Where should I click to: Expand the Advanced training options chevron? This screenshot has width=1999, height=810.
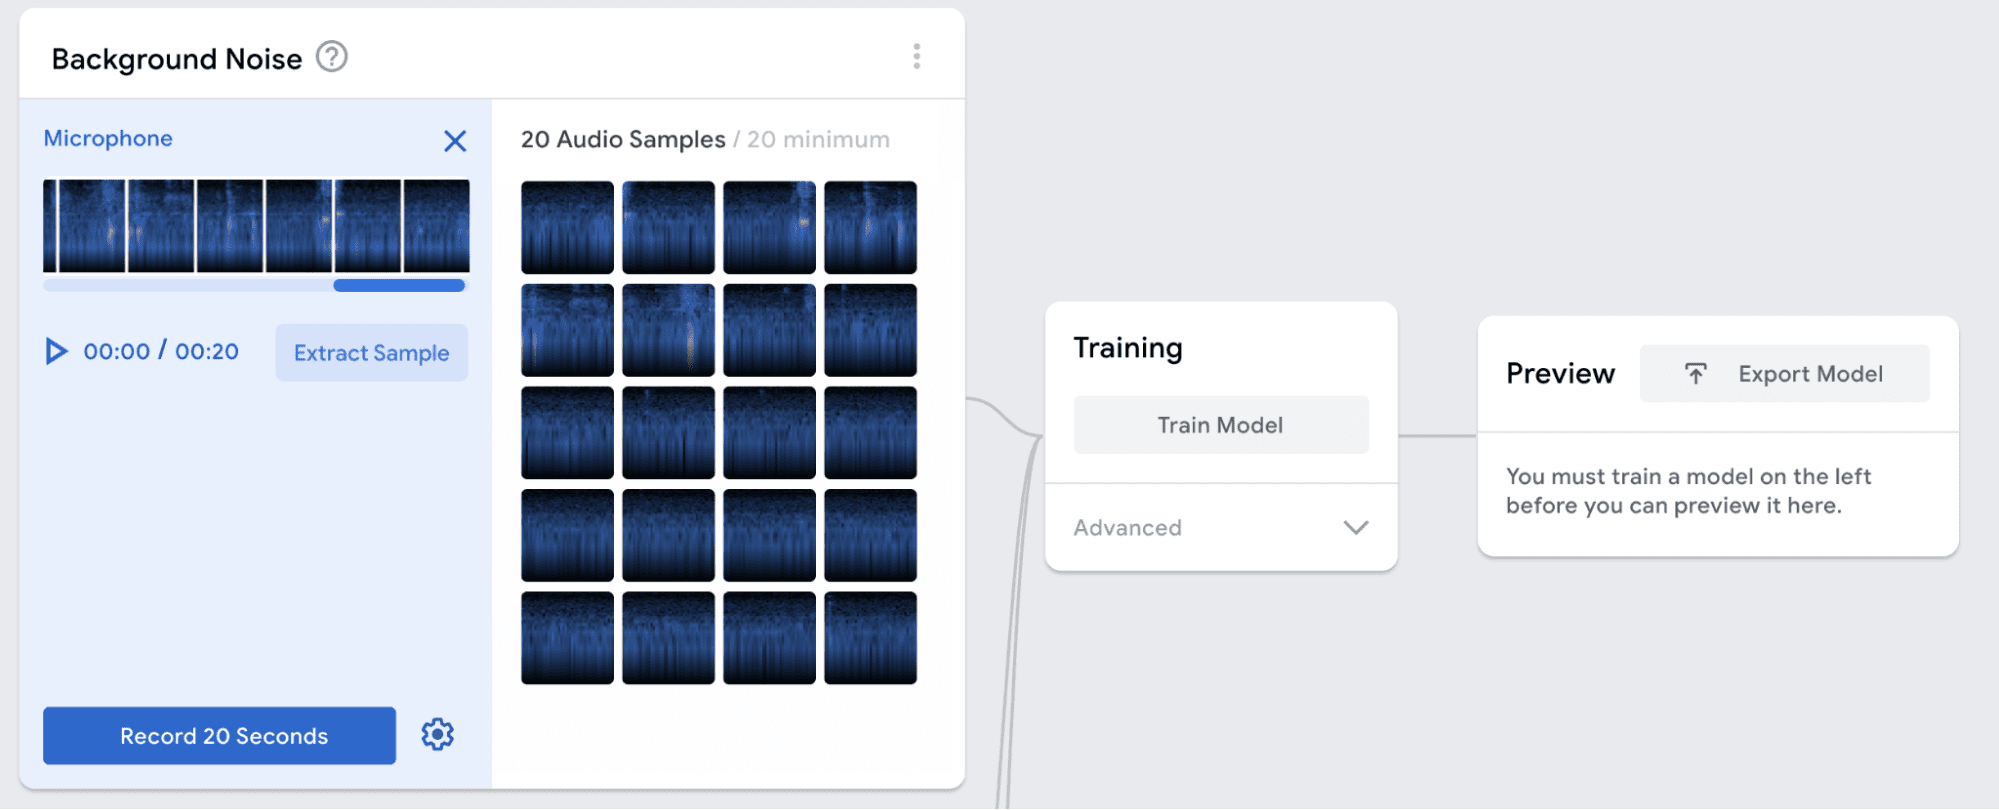coord(1355,527)
